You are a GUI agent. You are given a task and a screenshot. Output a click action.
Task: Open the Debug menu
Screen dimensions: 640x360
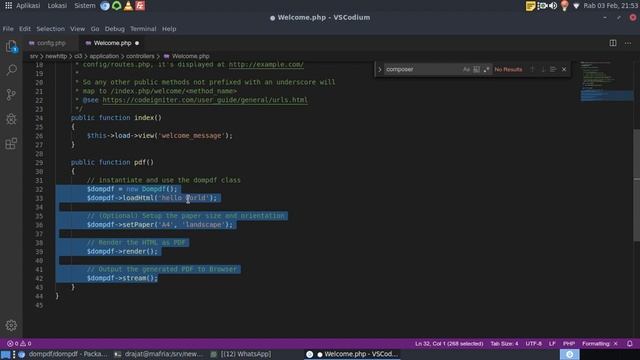coord(115,29)
